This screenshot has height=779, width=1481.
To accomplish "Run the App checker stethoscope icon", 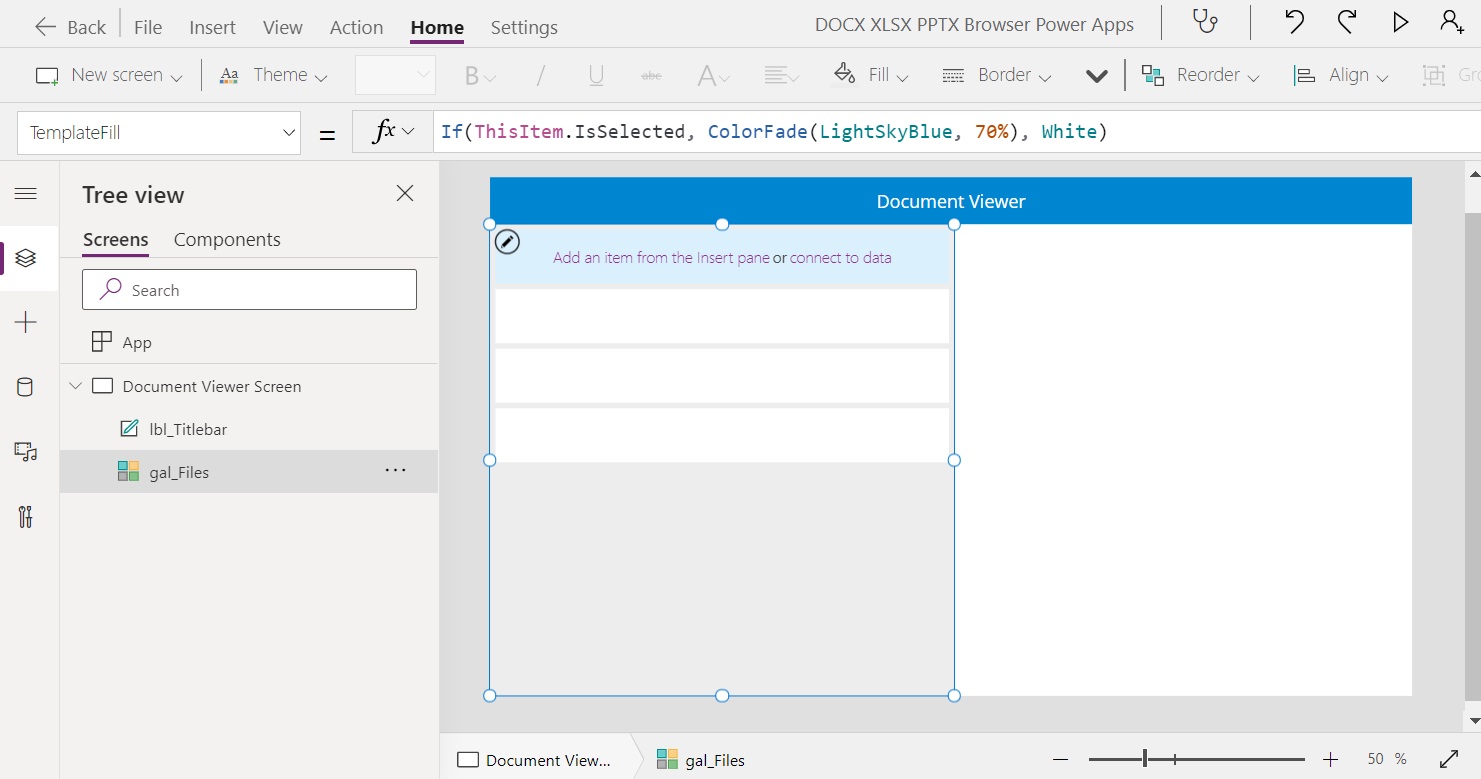I will [1204, 21].
